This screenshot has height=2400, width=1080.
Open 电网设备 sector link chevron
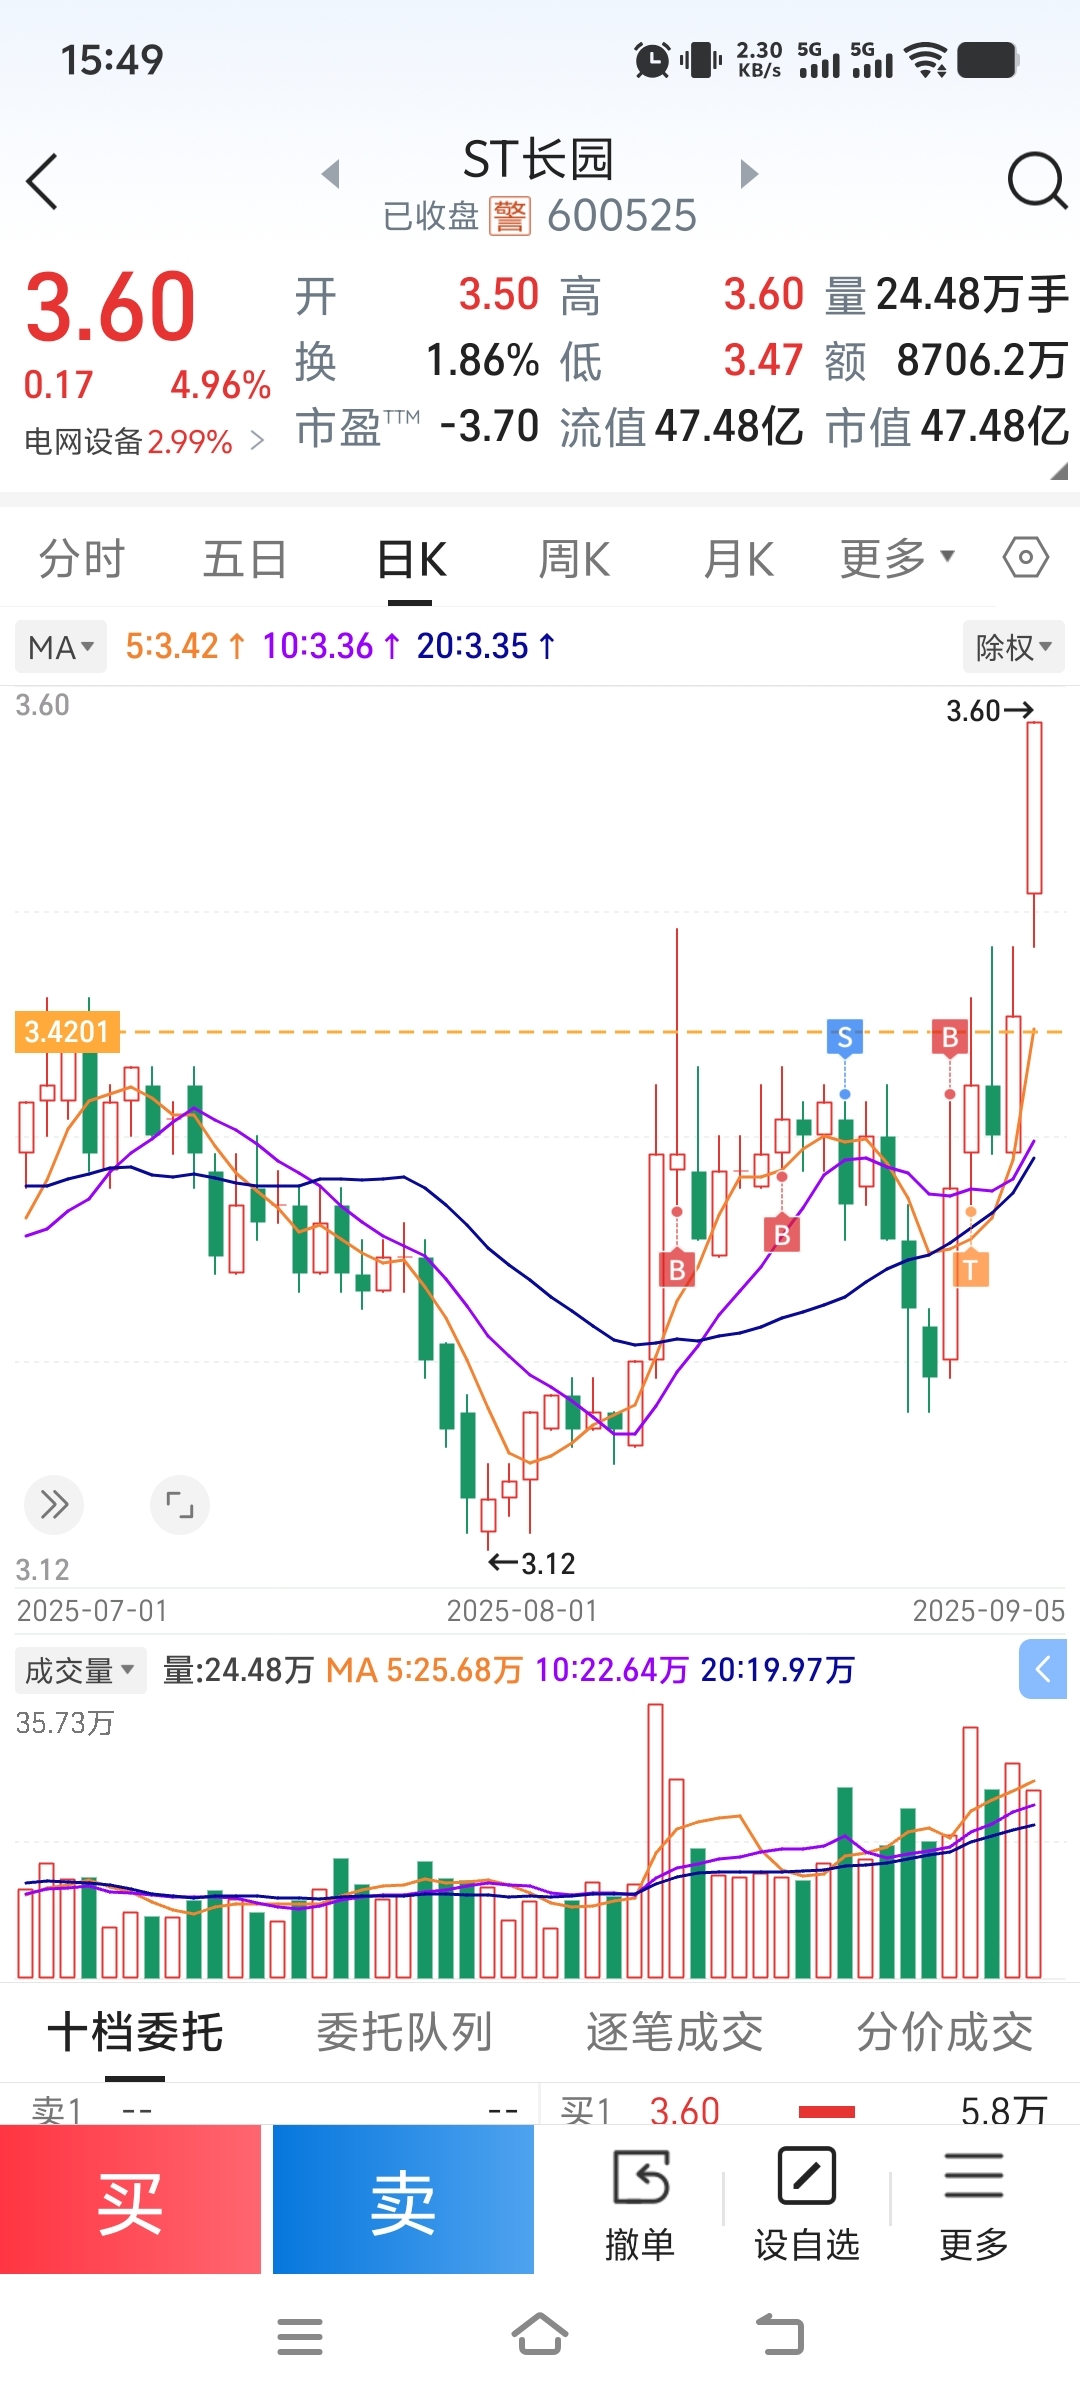click(258, 440)
